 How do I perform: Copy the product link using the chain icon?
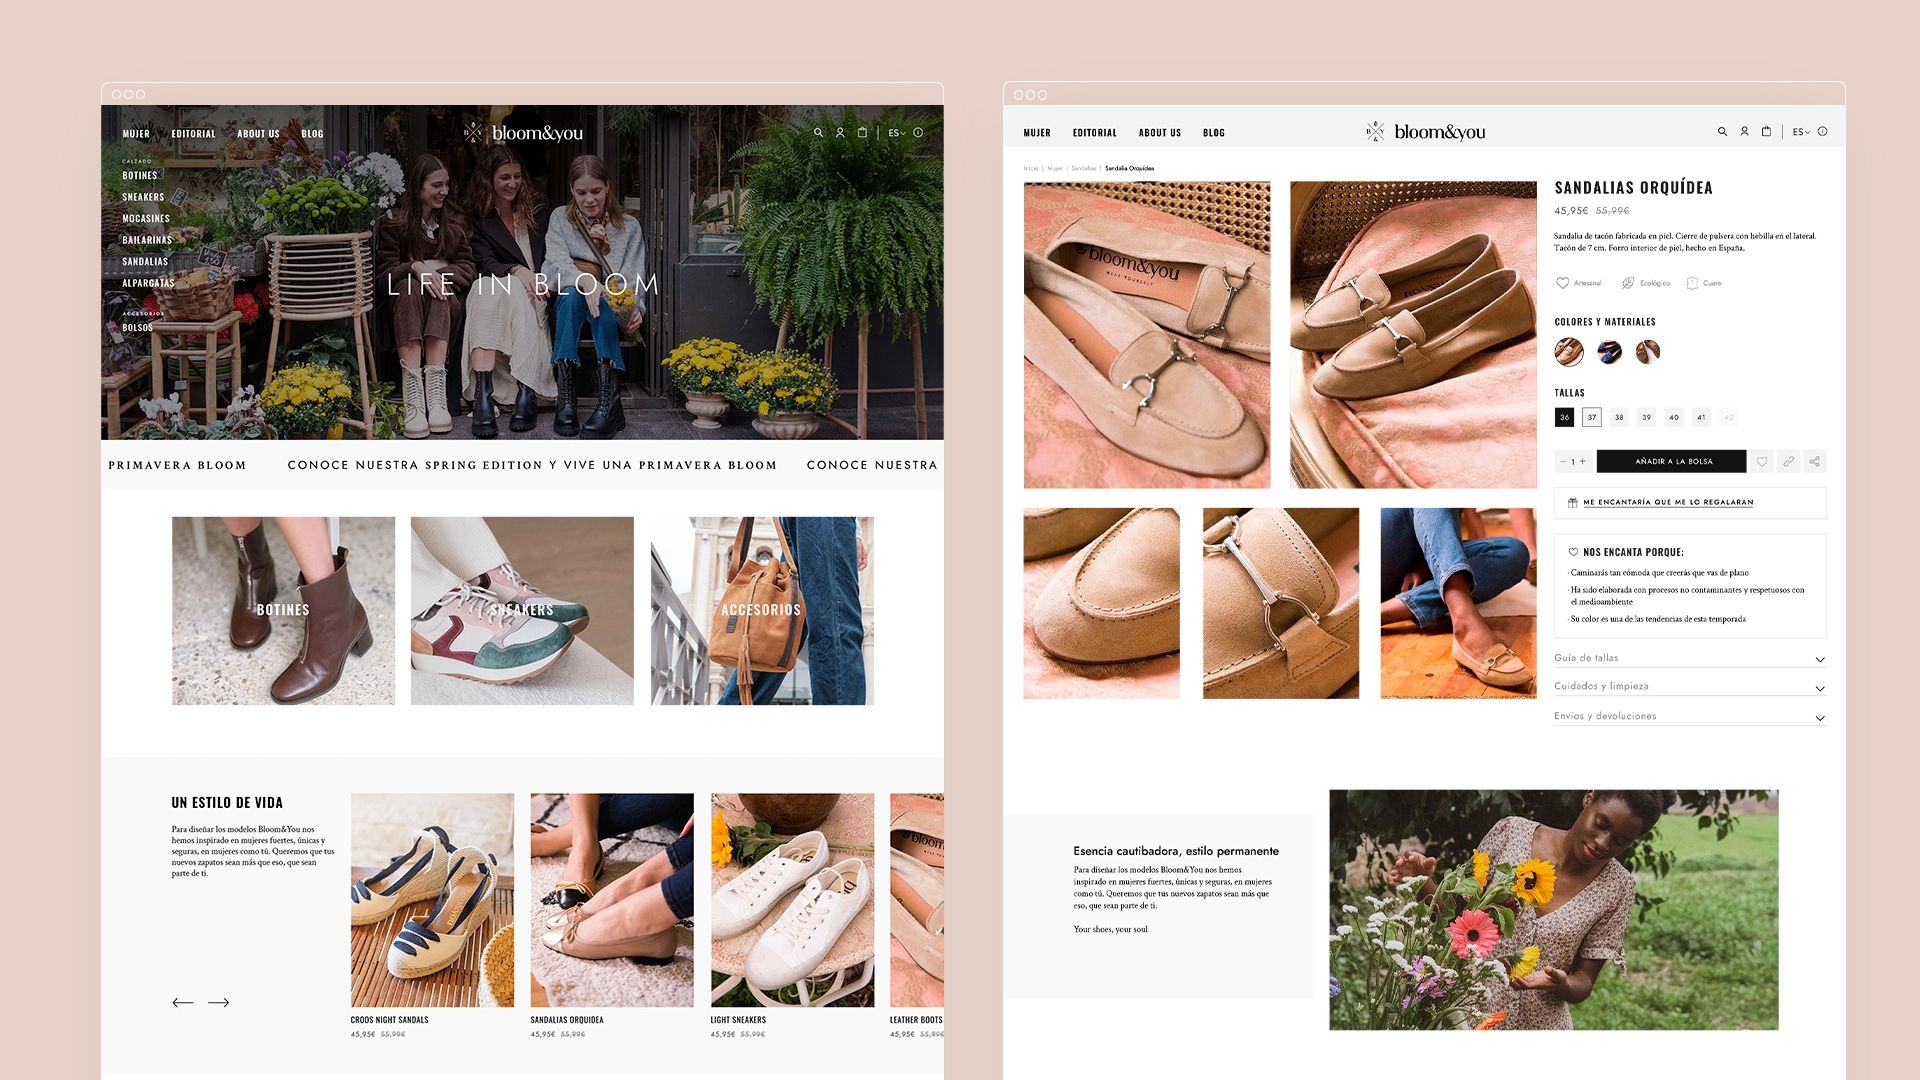[x=1788, y=461]
